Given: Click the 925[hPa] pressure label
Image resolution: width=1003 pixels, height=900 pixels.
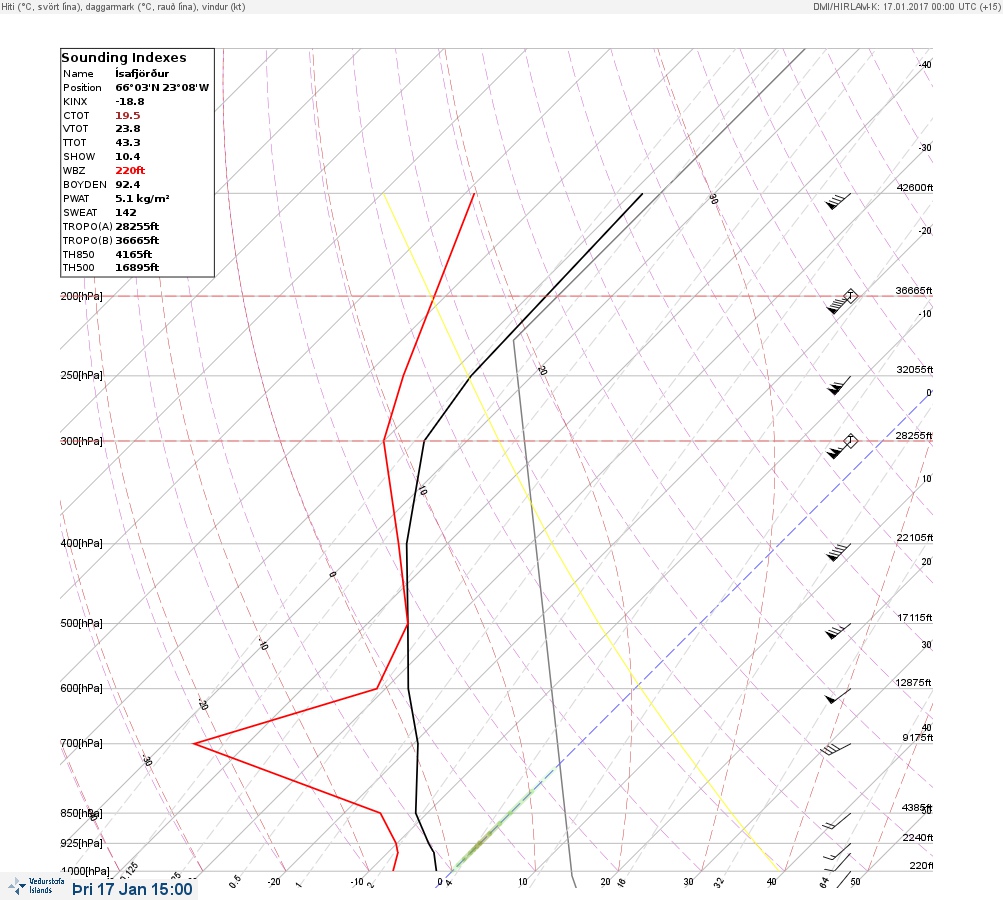Looking at the screenshot, I should tap(81, 843).
